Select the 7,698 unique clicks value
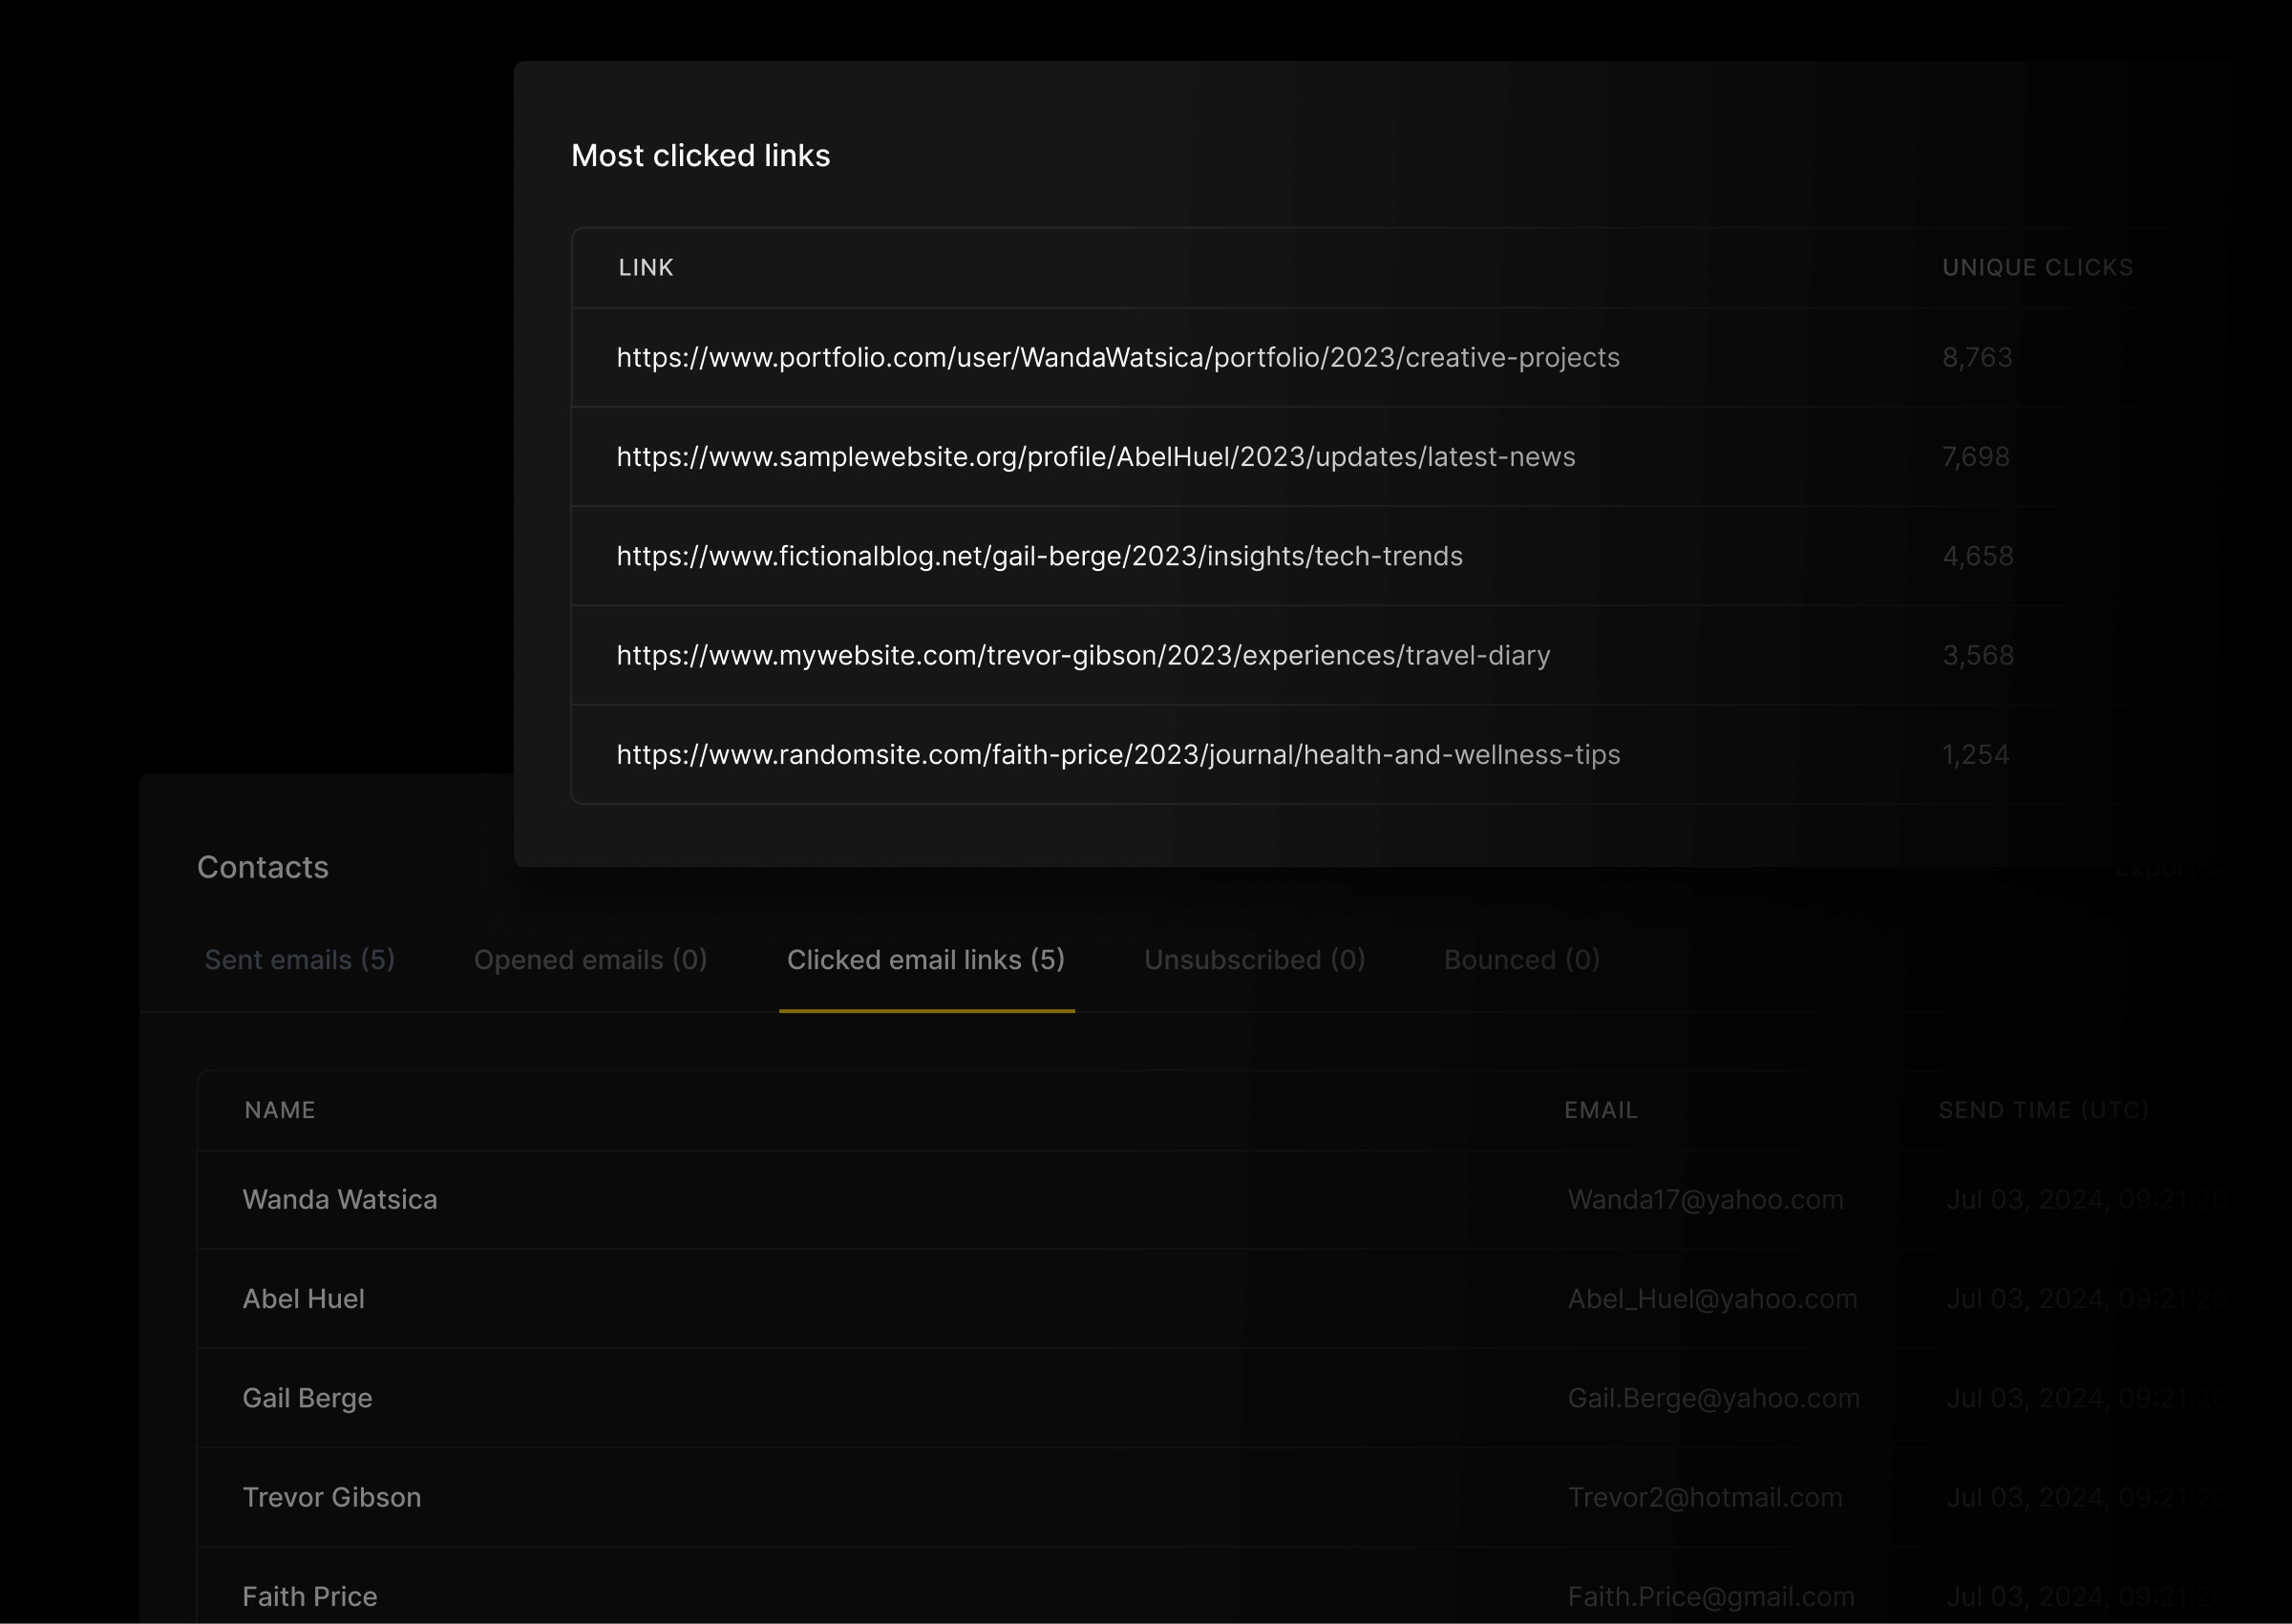The width and height of the screenshot is (2292, 1624). 1976,456
